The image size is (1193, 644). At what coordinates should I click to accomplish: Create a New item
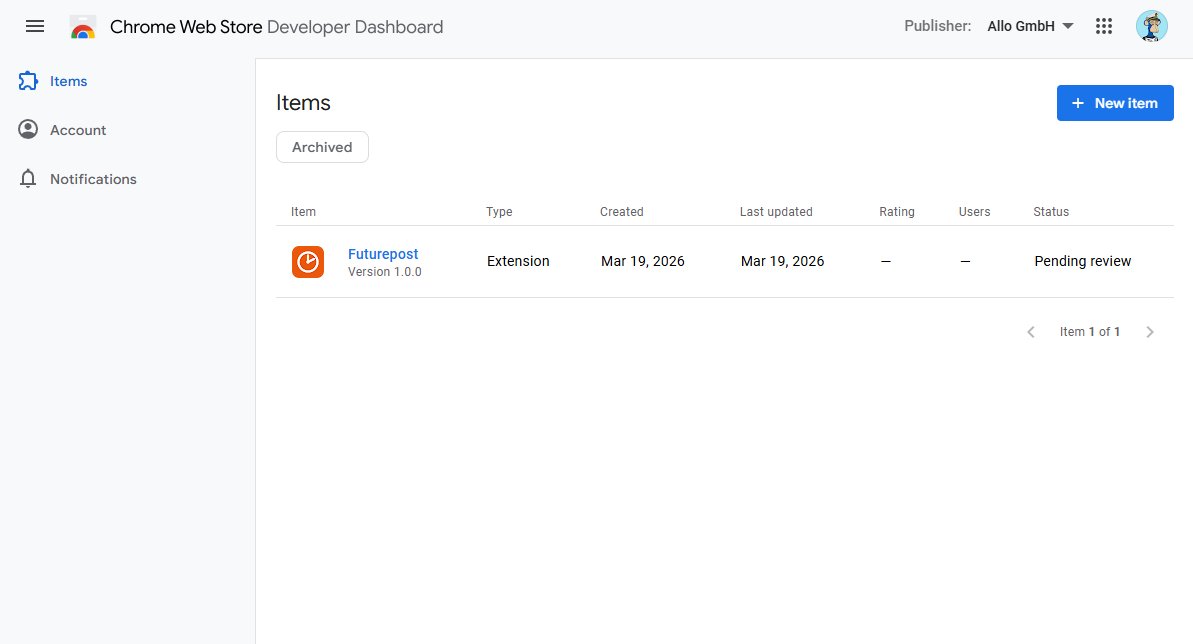pos(1115,103)
